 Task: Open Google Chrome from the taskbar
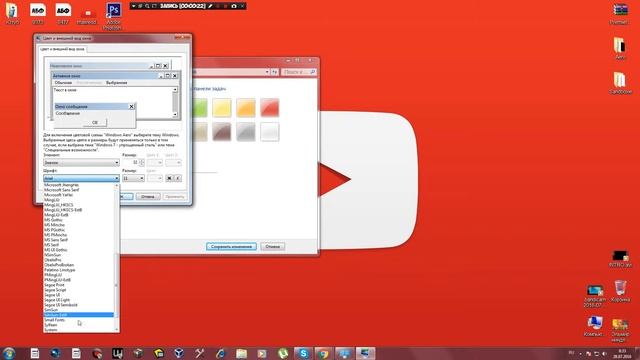coord(323,353)
